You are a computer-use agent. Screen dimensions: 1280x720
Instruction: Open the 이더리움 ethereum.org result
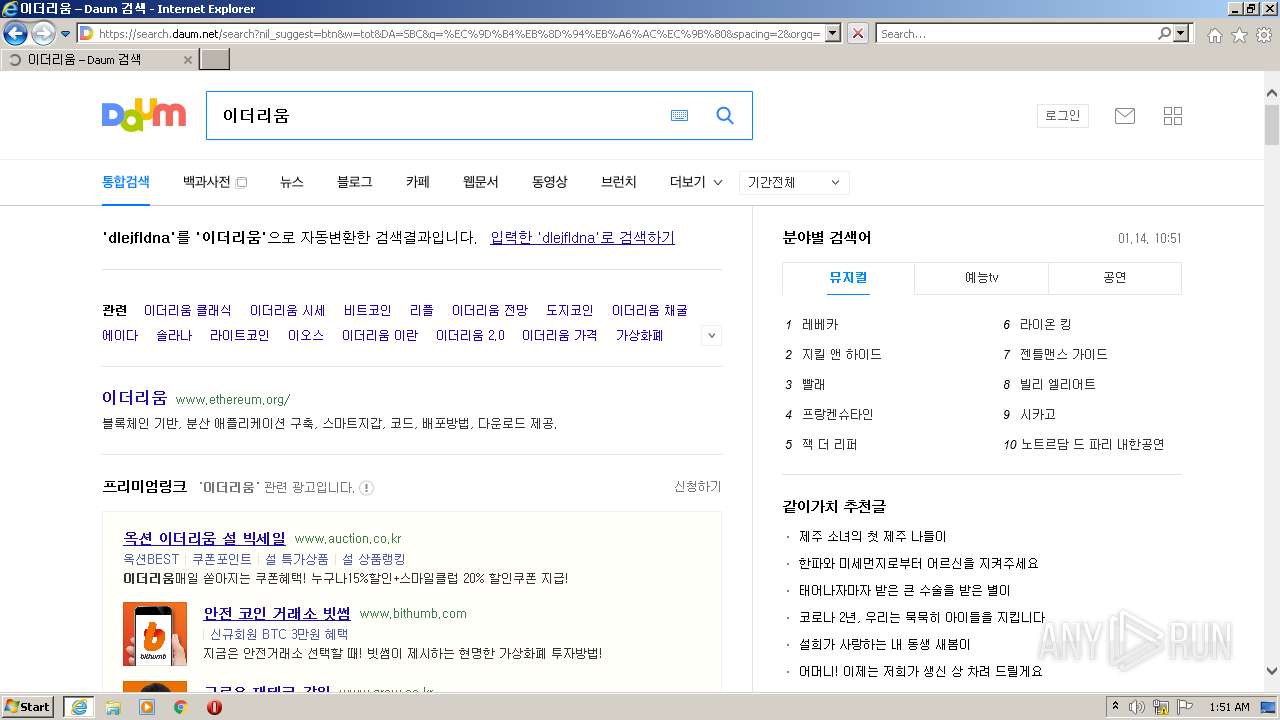134,398
